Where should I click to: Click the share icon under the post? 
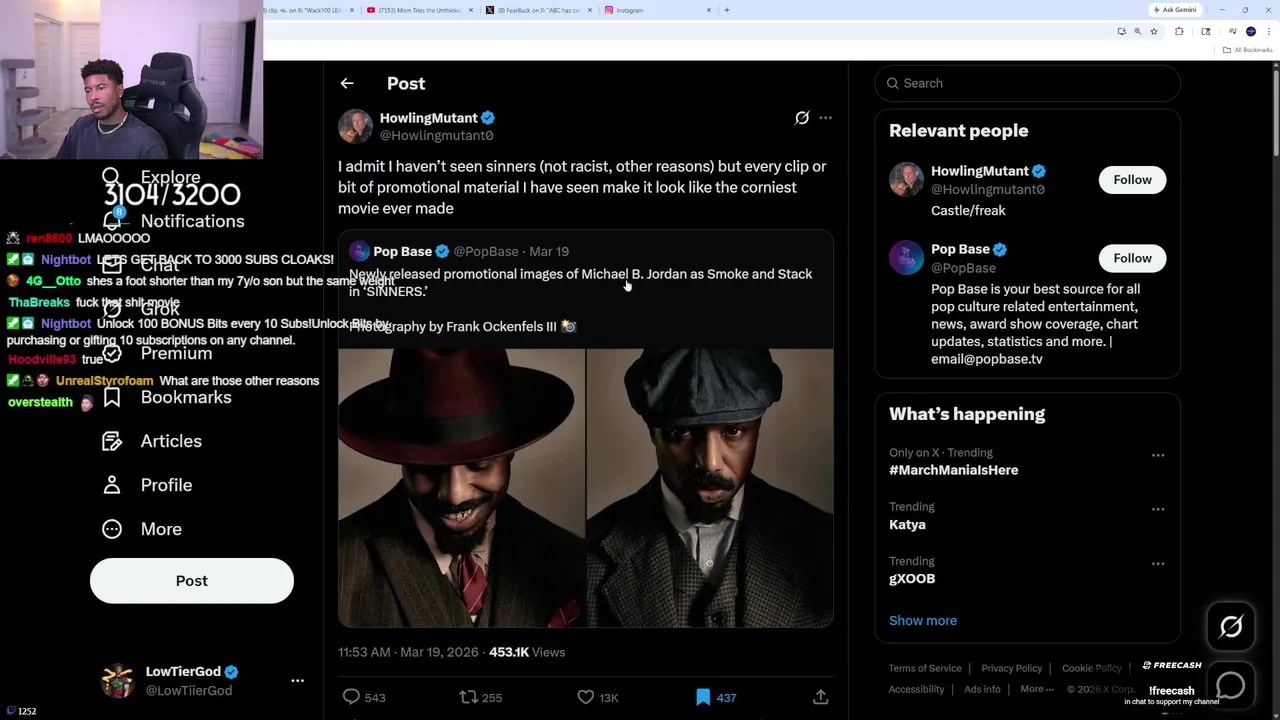820,697
